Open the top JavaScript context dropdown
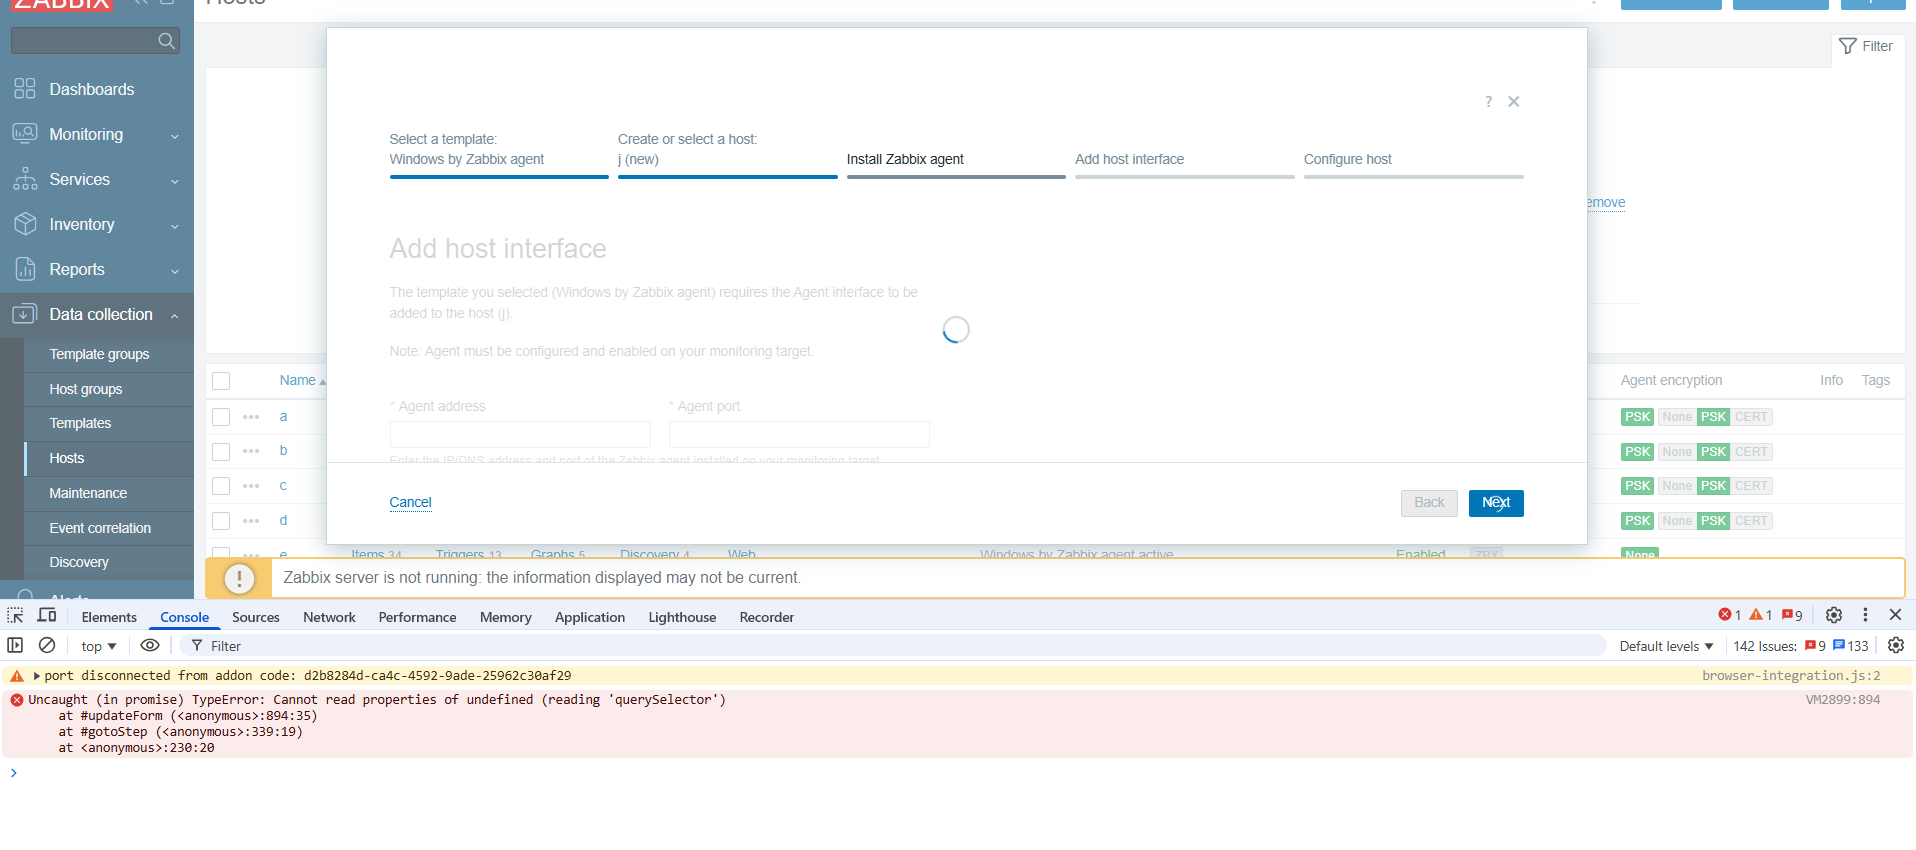Image resolution: width=1916 pixels, height=850 pixels. 99,646
